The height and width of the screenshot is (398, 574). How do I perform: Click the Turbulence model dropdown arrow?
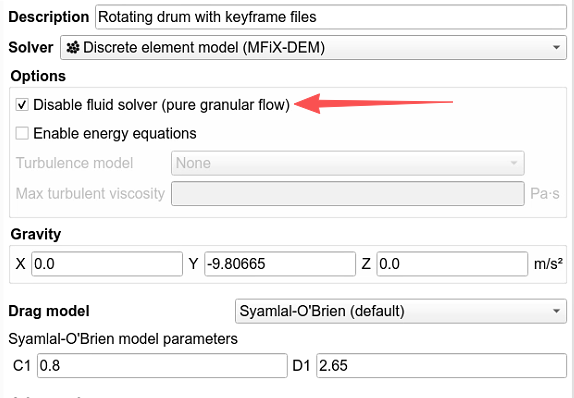(x=514, y=163)
